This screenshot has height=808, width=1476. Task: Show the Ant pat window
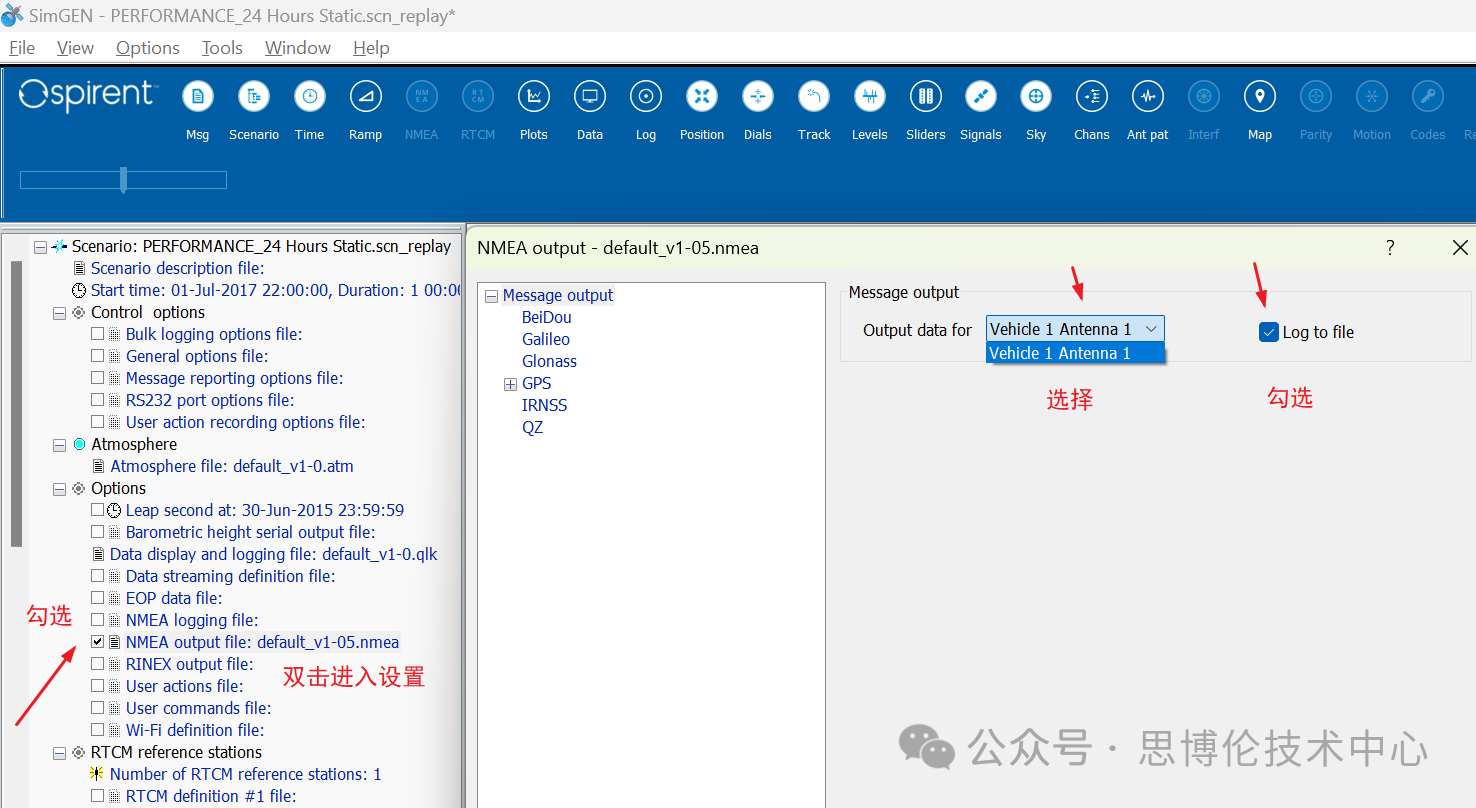tap(1147, 97)
